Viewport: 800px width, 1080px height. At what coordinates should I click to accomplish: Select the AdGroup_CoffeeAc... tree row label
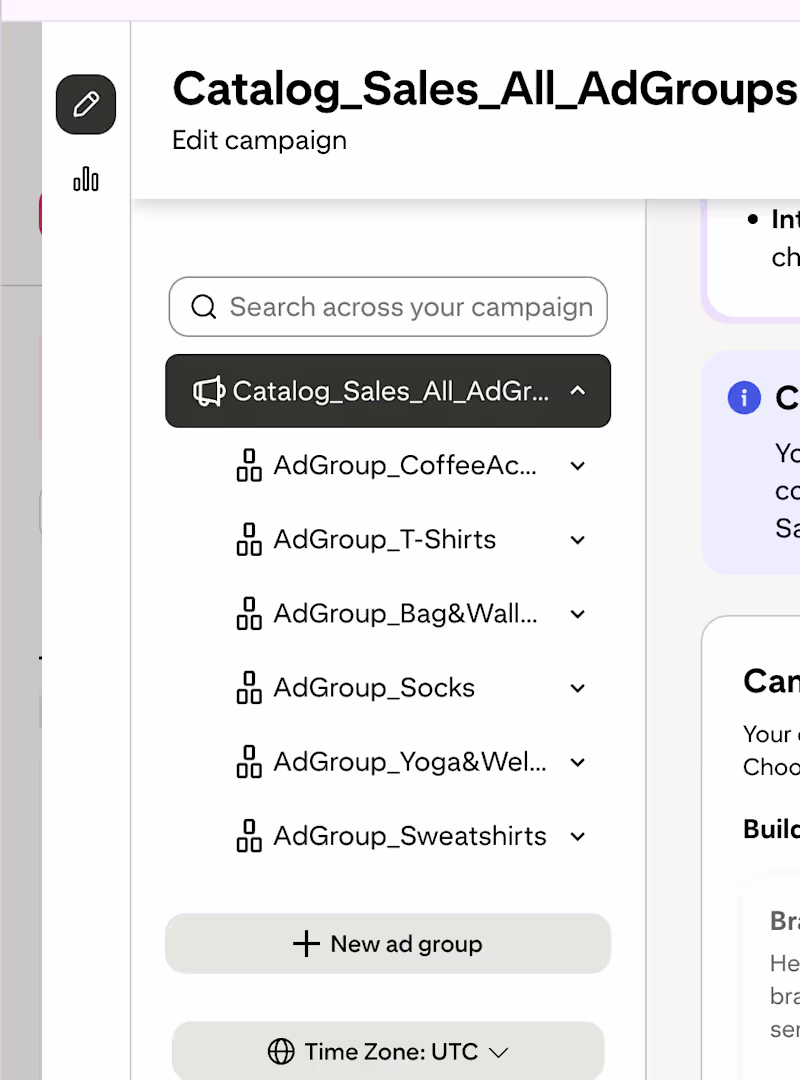pos(404,466)
